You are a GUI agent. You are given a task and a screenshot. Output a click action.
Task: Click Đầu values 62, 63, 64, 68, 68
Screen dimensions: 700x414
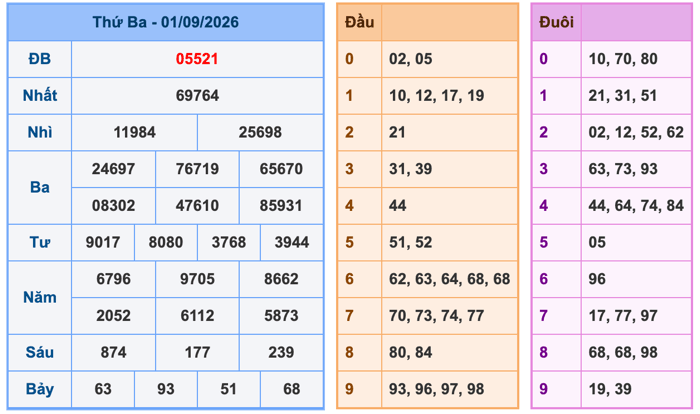450,279
